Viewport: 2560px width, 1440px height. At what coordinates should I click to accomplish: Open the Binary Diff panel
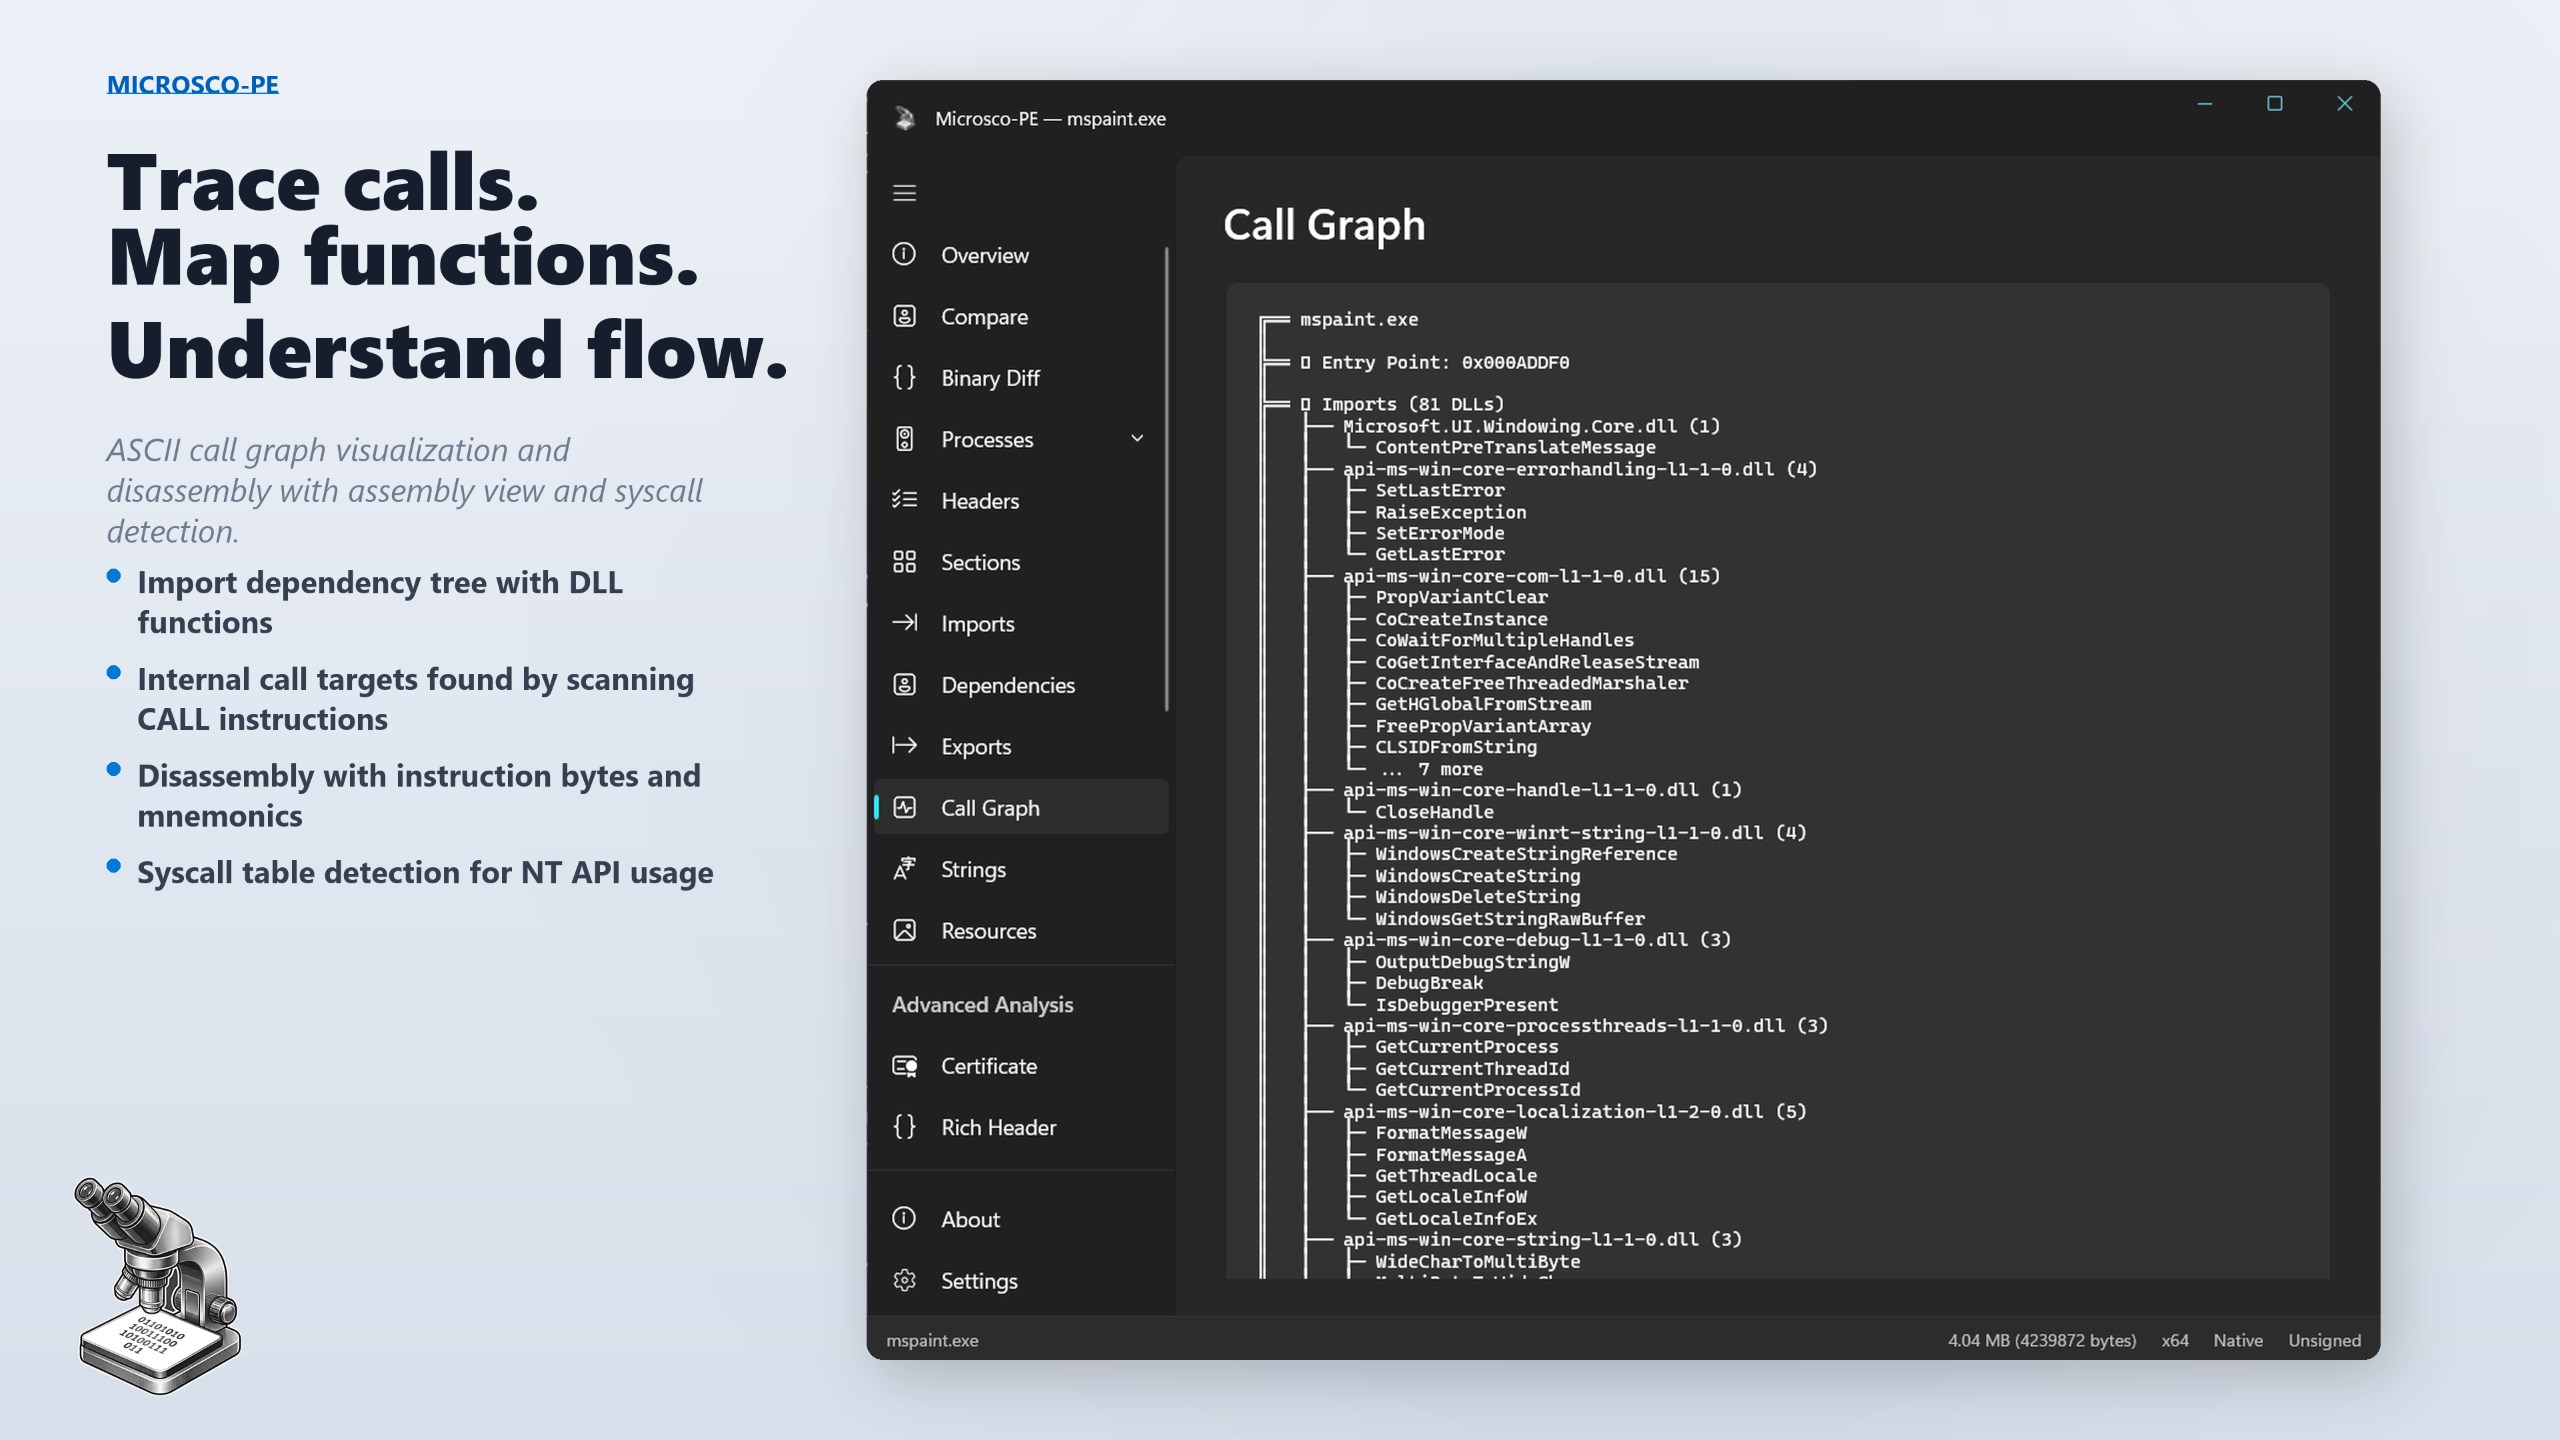click(x=993, y=378)
